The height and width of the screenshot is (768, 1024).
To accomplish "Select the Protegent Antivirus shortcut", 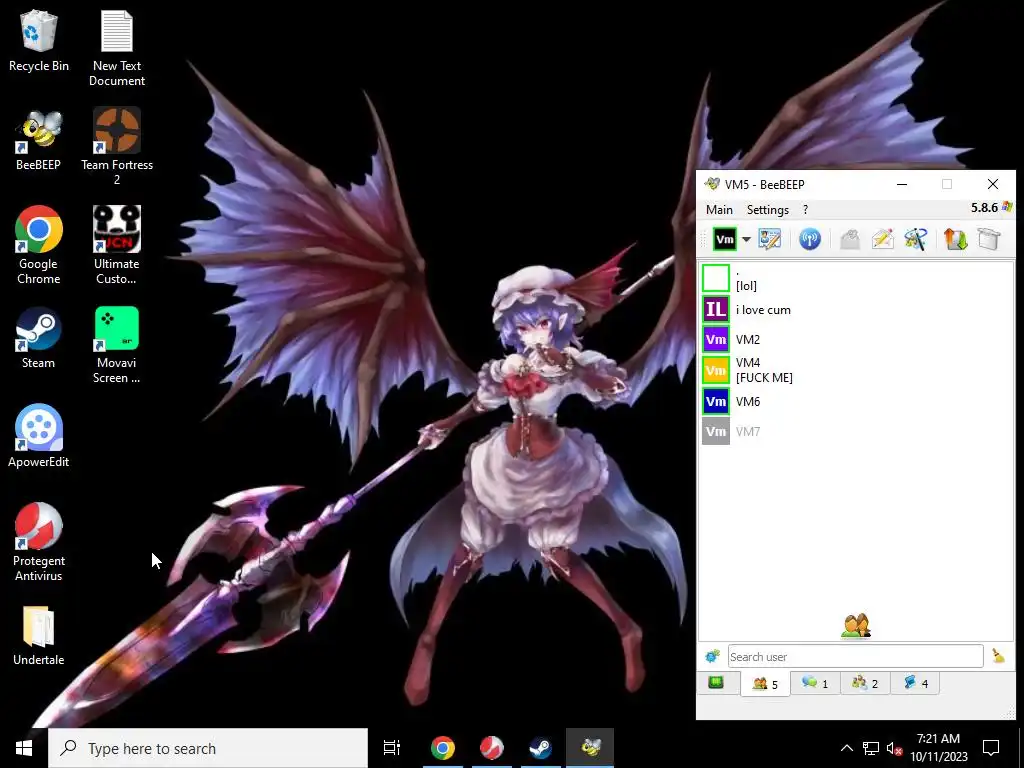I will (x=39, y=542).
